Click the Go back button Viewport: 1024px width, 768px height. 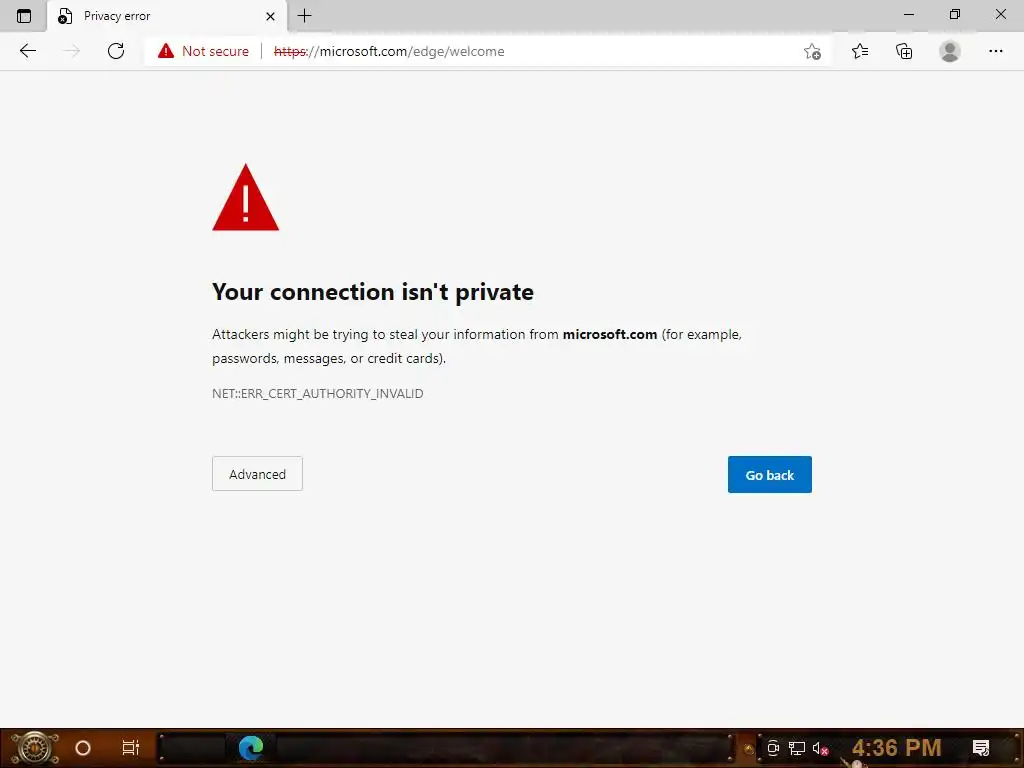[x=769, y=475]
